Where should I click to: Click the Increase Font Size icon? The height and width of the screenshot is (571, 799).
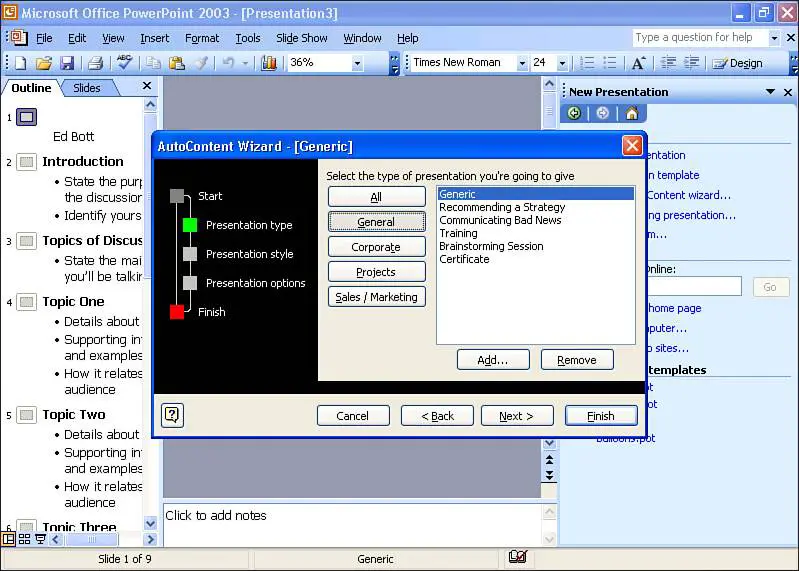point(638,63)
